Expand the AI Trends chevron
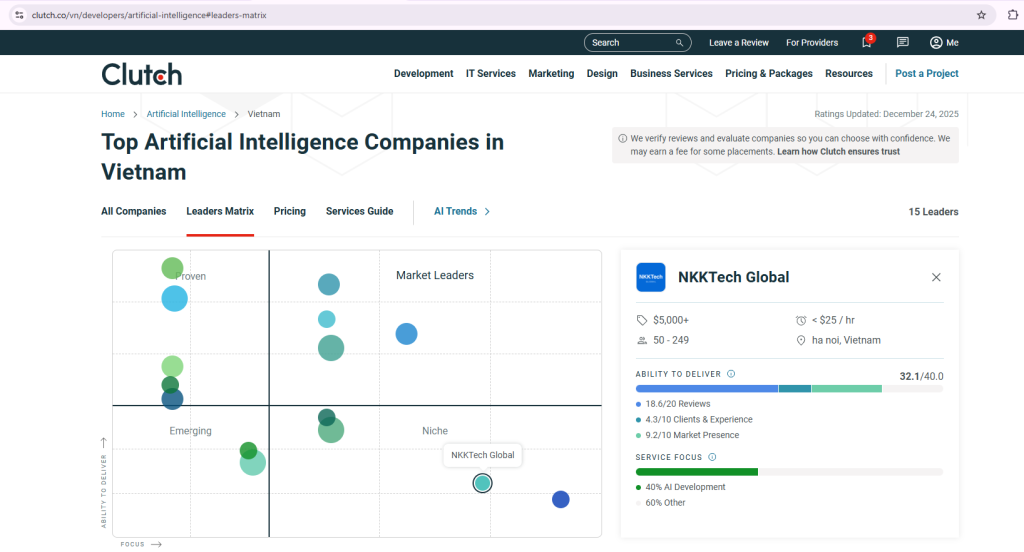This screenshot has width=1024, height=552. click(487, 212)
